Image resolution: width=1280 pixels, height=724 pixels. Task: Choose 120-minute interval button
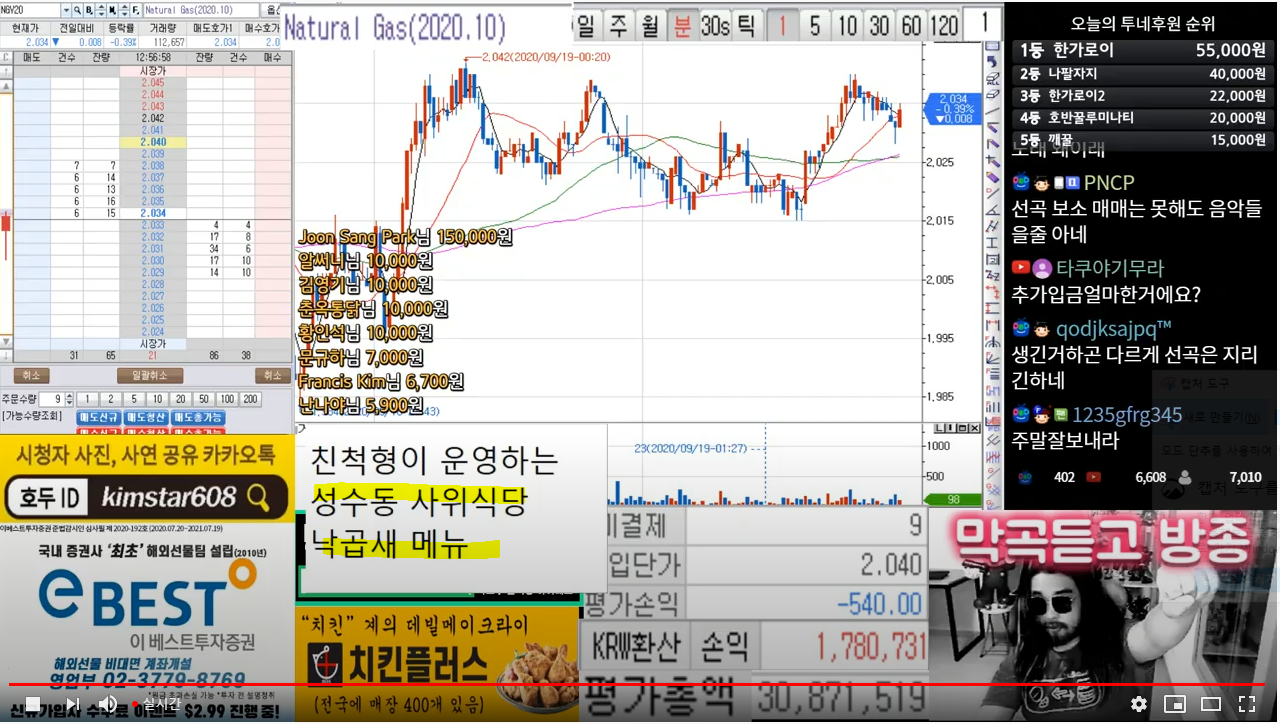pyautogui.click(x=943, y=24)
